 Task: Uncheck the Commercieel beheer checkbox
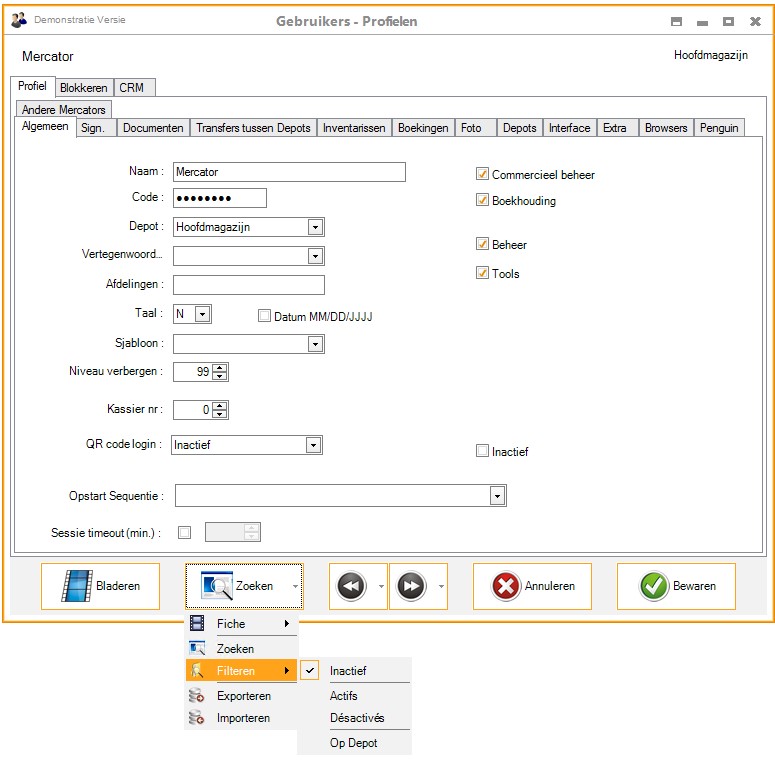[483, 175]
